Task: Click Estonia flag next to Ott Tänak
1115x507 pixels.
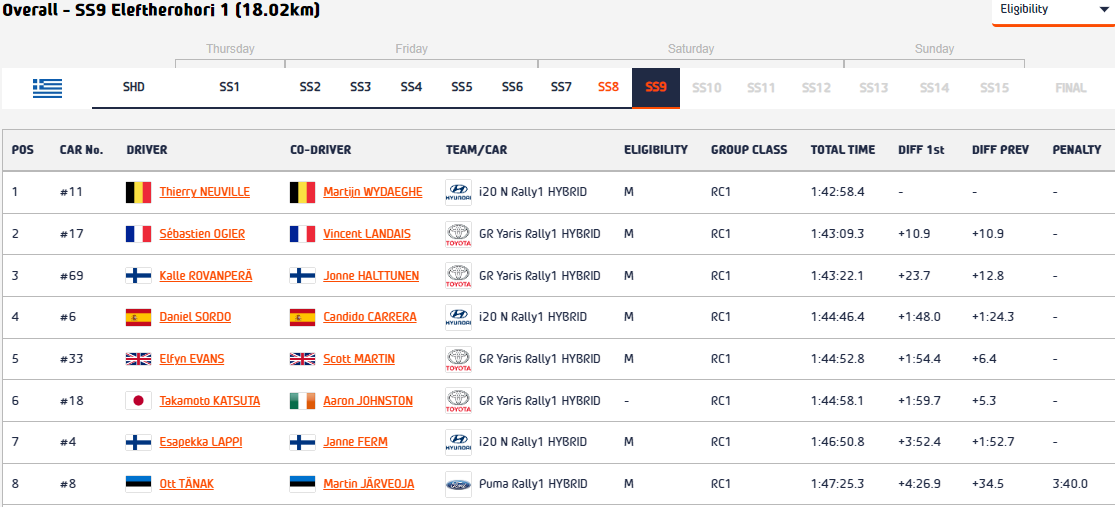Action: 138,484
